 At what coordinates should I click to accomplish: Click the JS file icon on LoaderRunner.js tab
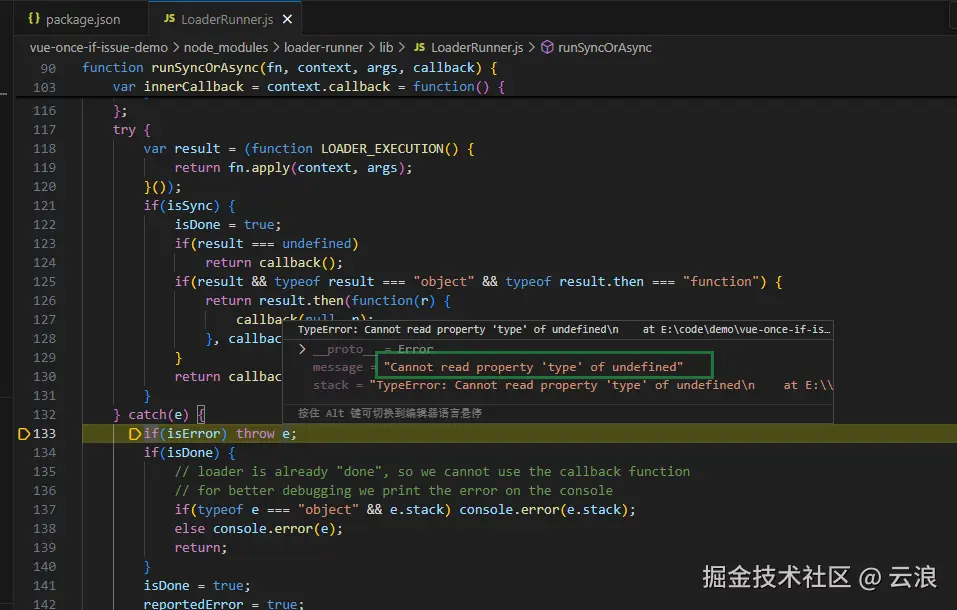click(170, 19)
